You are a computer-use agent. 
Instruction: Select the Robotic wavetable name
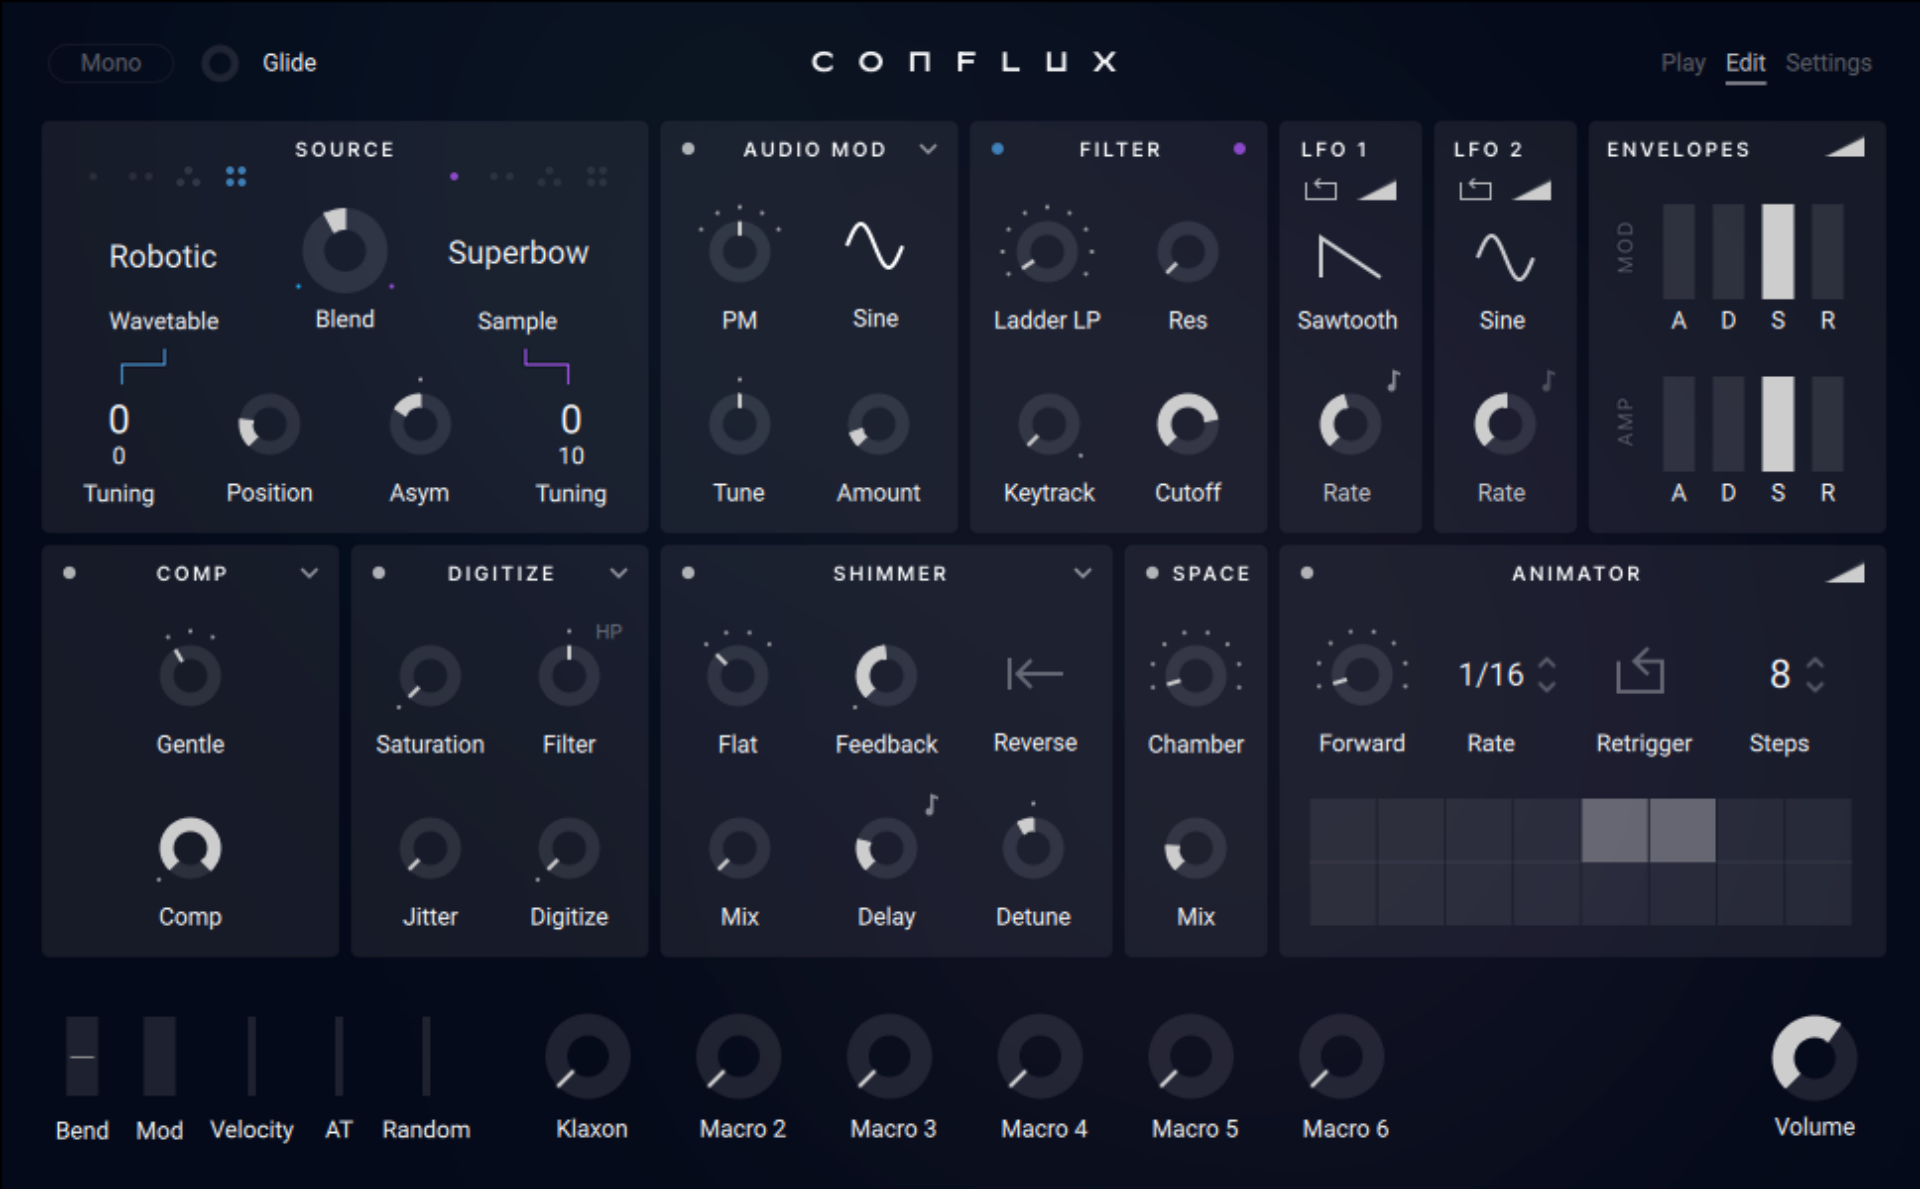162,256
